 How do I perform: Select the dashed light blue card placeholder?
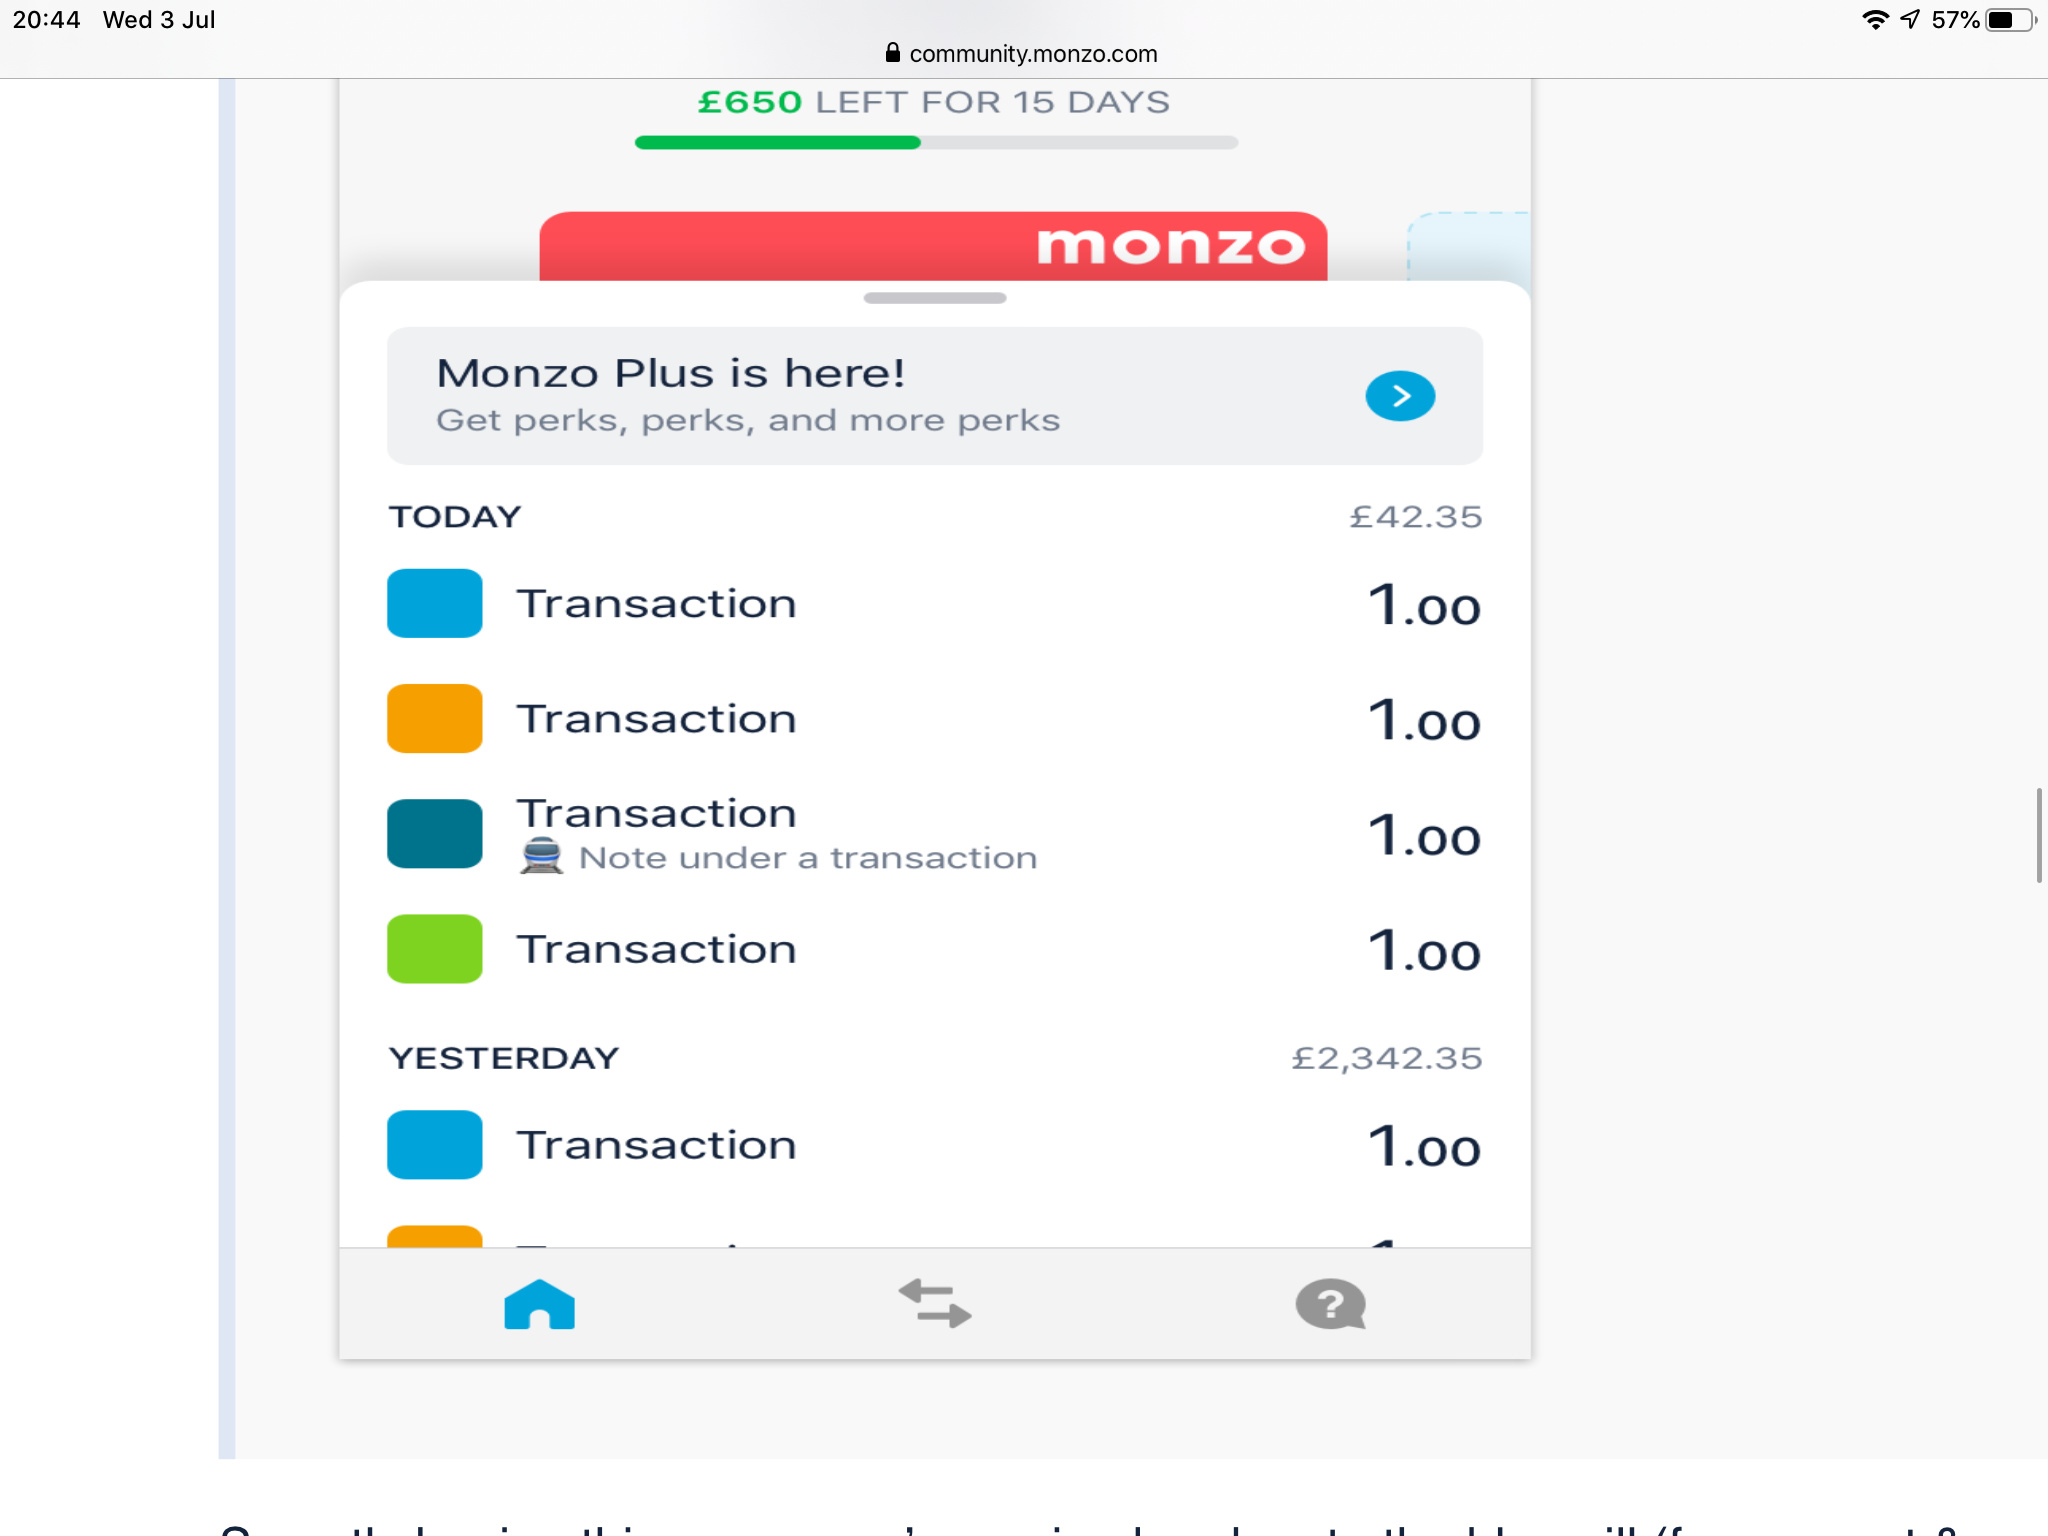(x=1468, y=247)
